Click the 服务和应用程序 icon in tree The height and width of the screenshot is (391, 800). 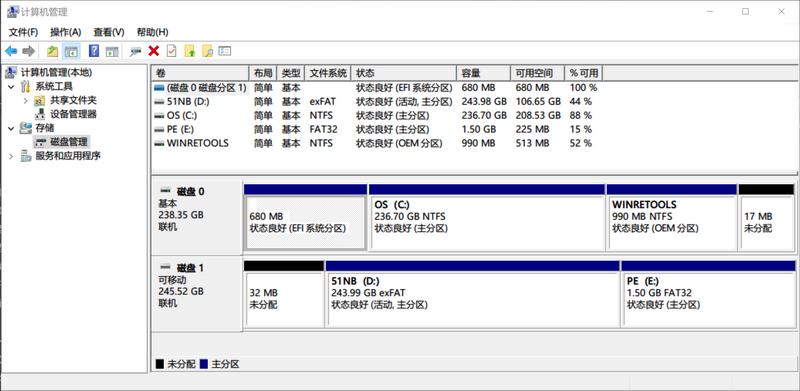[x=26, y=156]
